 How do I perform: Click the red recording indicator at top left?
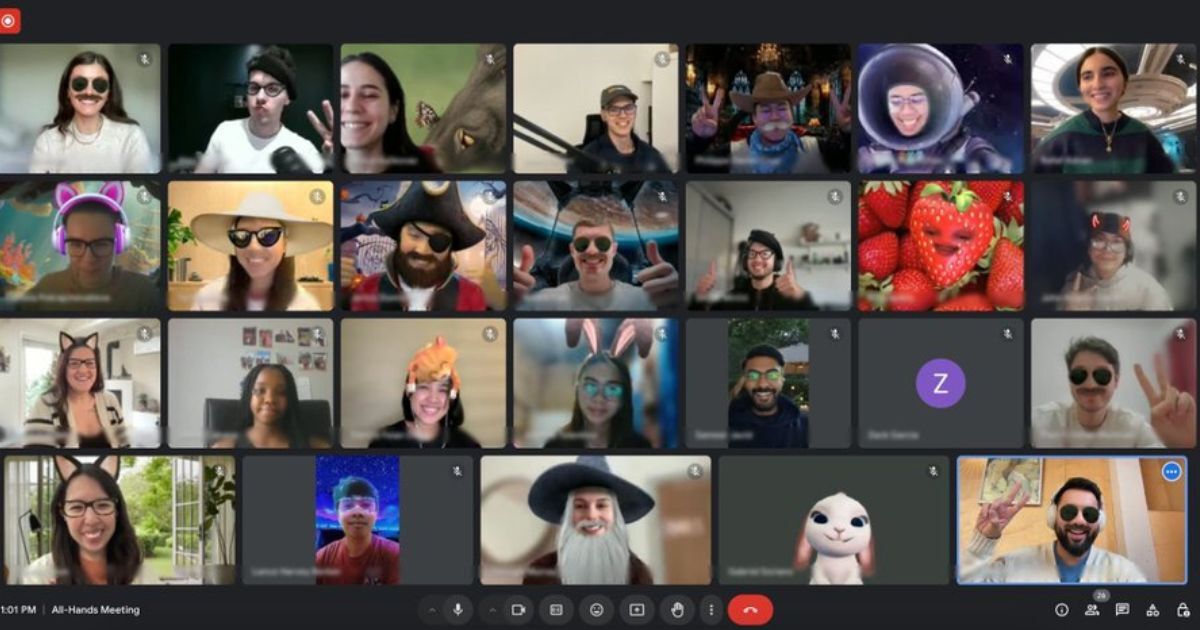click(x=9, y=20)
